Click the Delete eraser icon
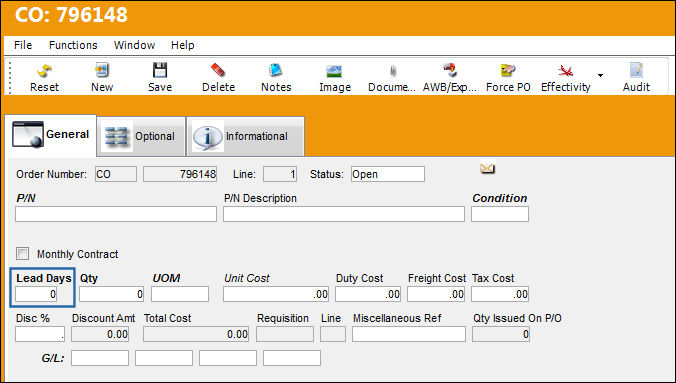Viewport: 676px width, 383px height. point(218,70)
